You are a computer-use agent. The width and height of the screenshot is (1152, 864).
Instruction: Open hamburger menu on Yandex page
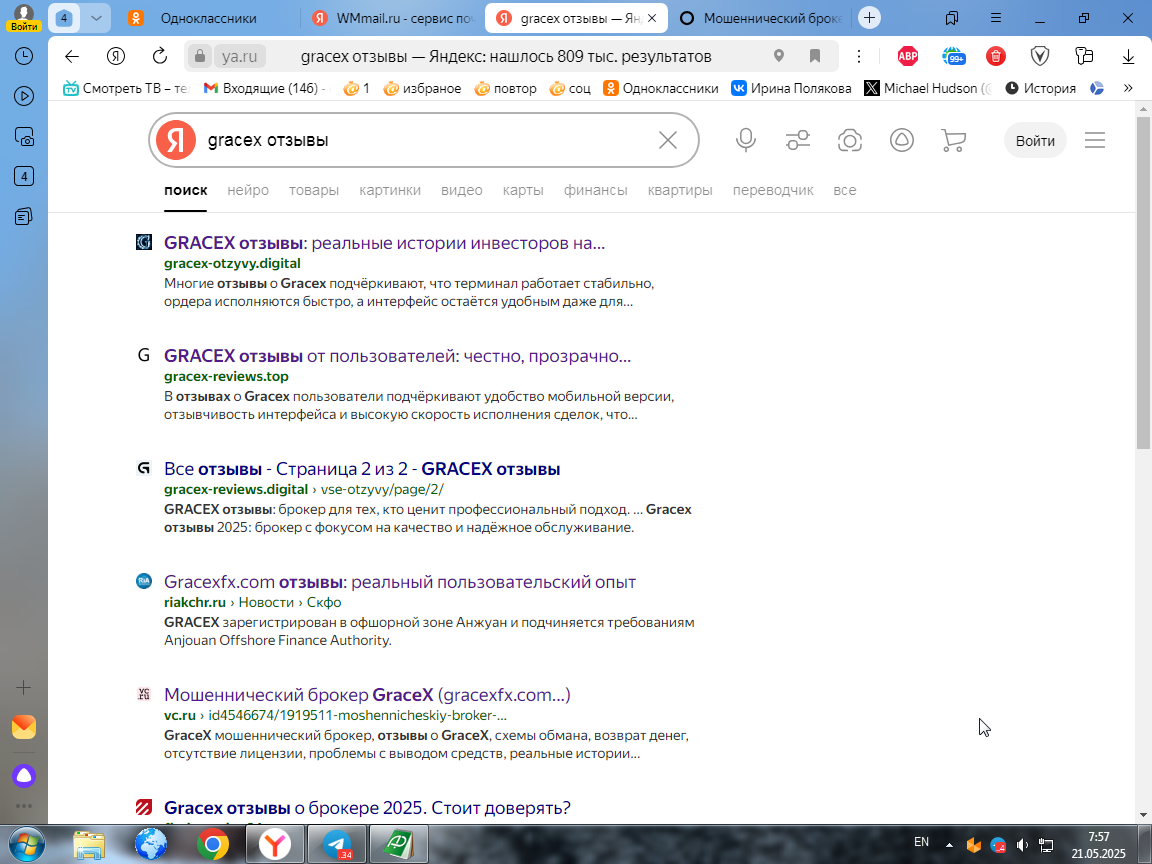[1095, 140]
